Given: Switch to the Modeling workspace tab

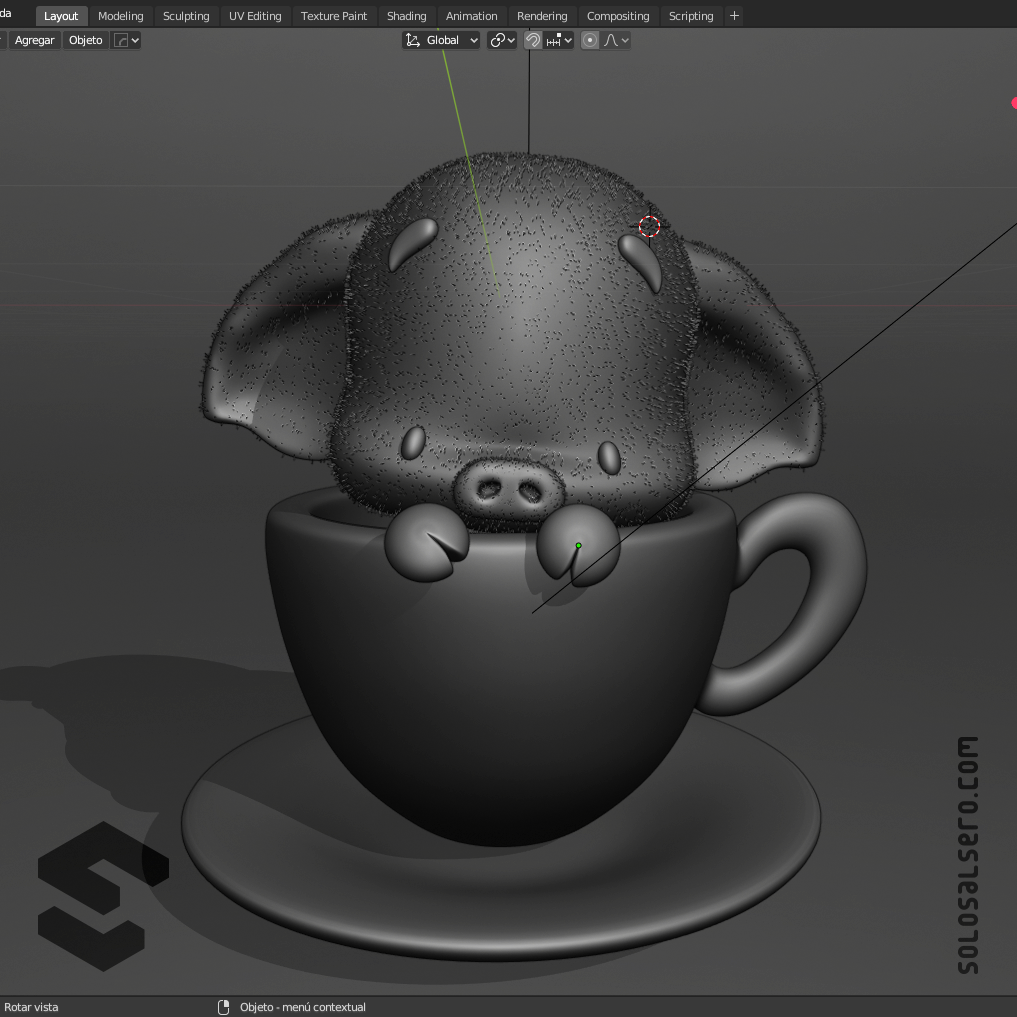Looking at the screenshot, I should coord(120,16).
